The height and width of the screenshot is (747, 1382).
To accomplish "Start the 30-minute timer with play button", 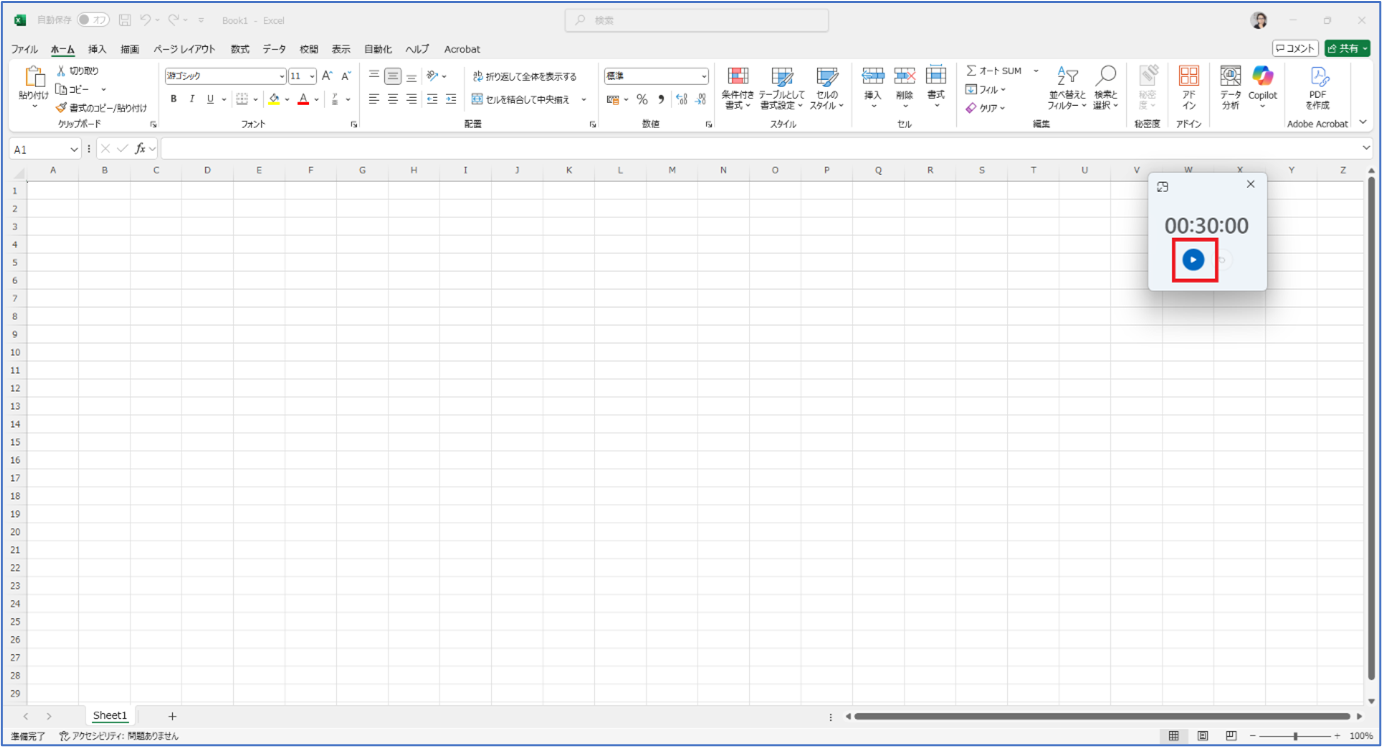I will point(1192,260).
